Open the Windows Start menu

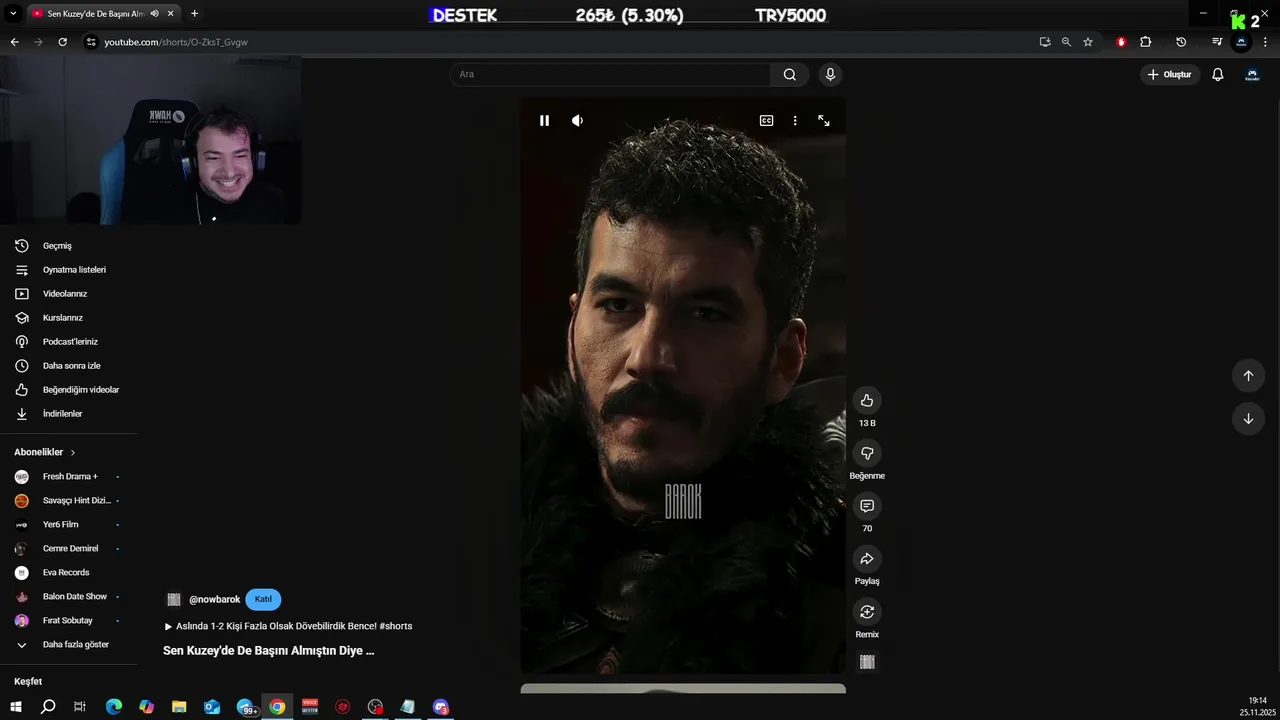point(16,707)
